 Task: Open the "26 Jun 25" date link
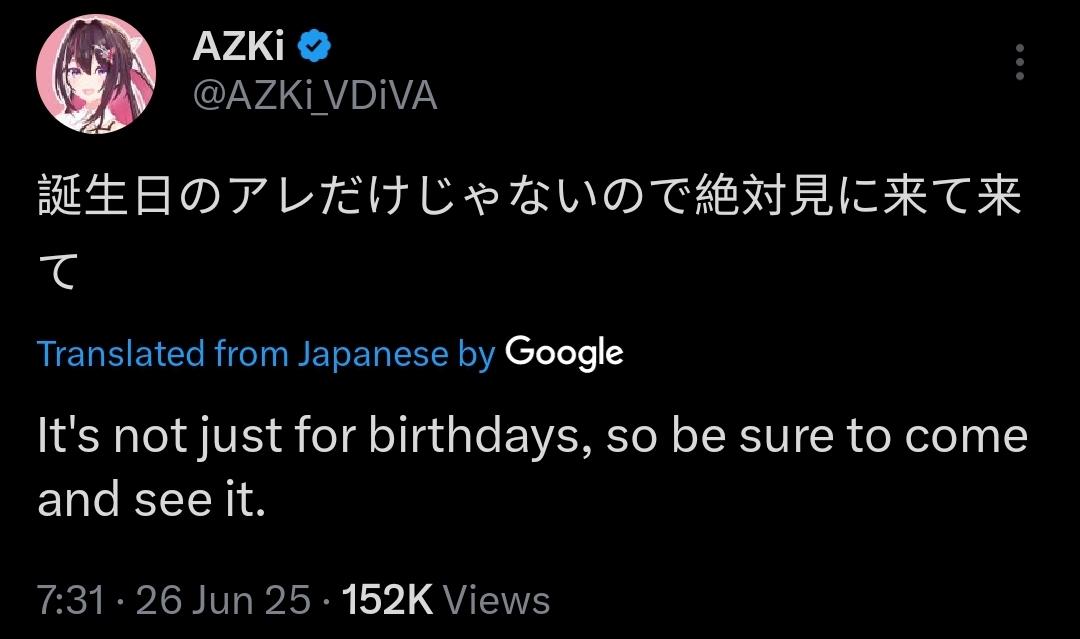point(223,600)
